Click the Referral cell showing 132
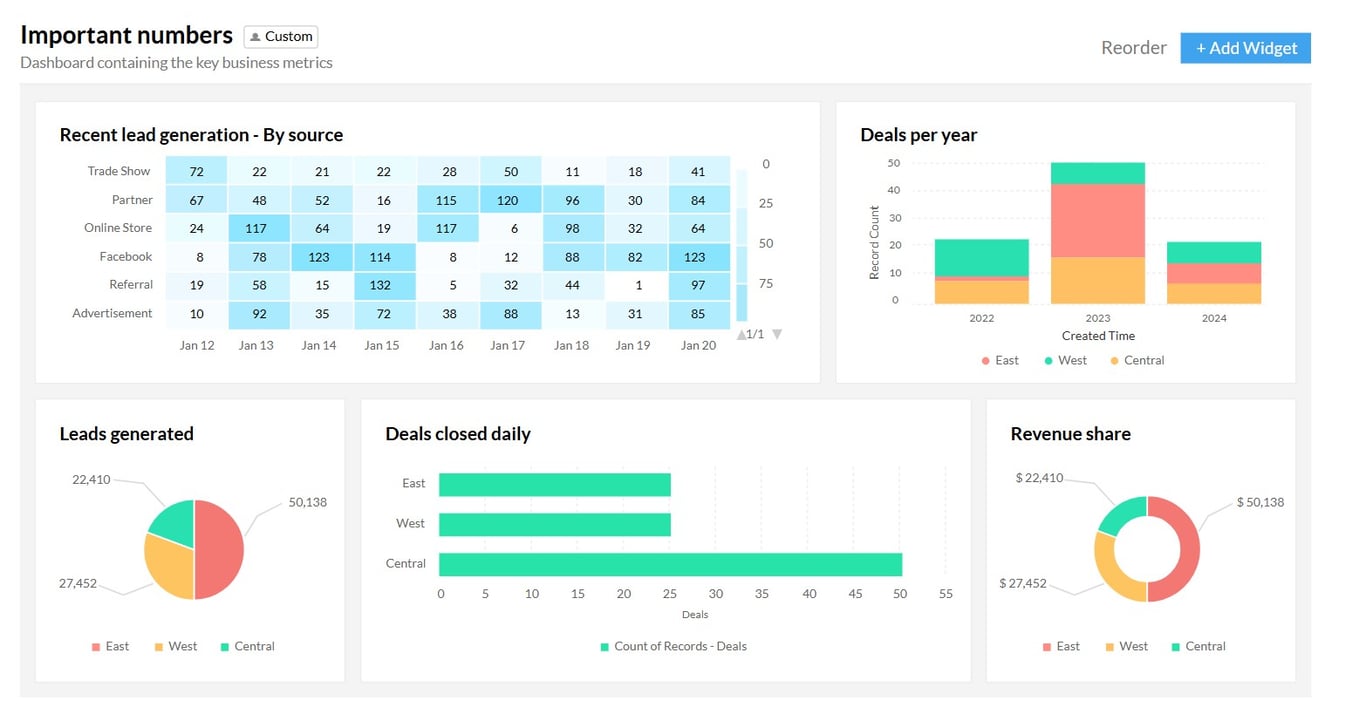The image size is (1366, 714). click(x=383, y=285)
